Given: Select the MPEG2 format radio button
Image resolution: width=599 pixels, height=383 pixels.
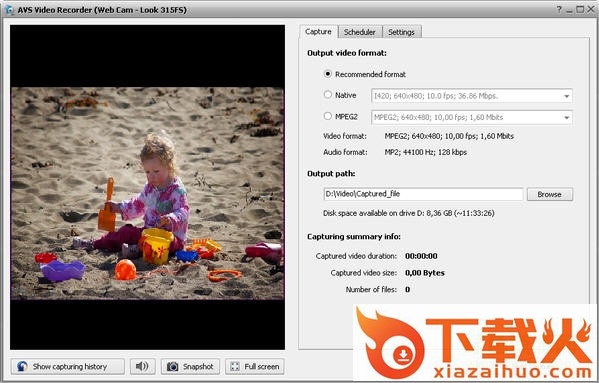Looking at the screenshot, I should (327, 116).
